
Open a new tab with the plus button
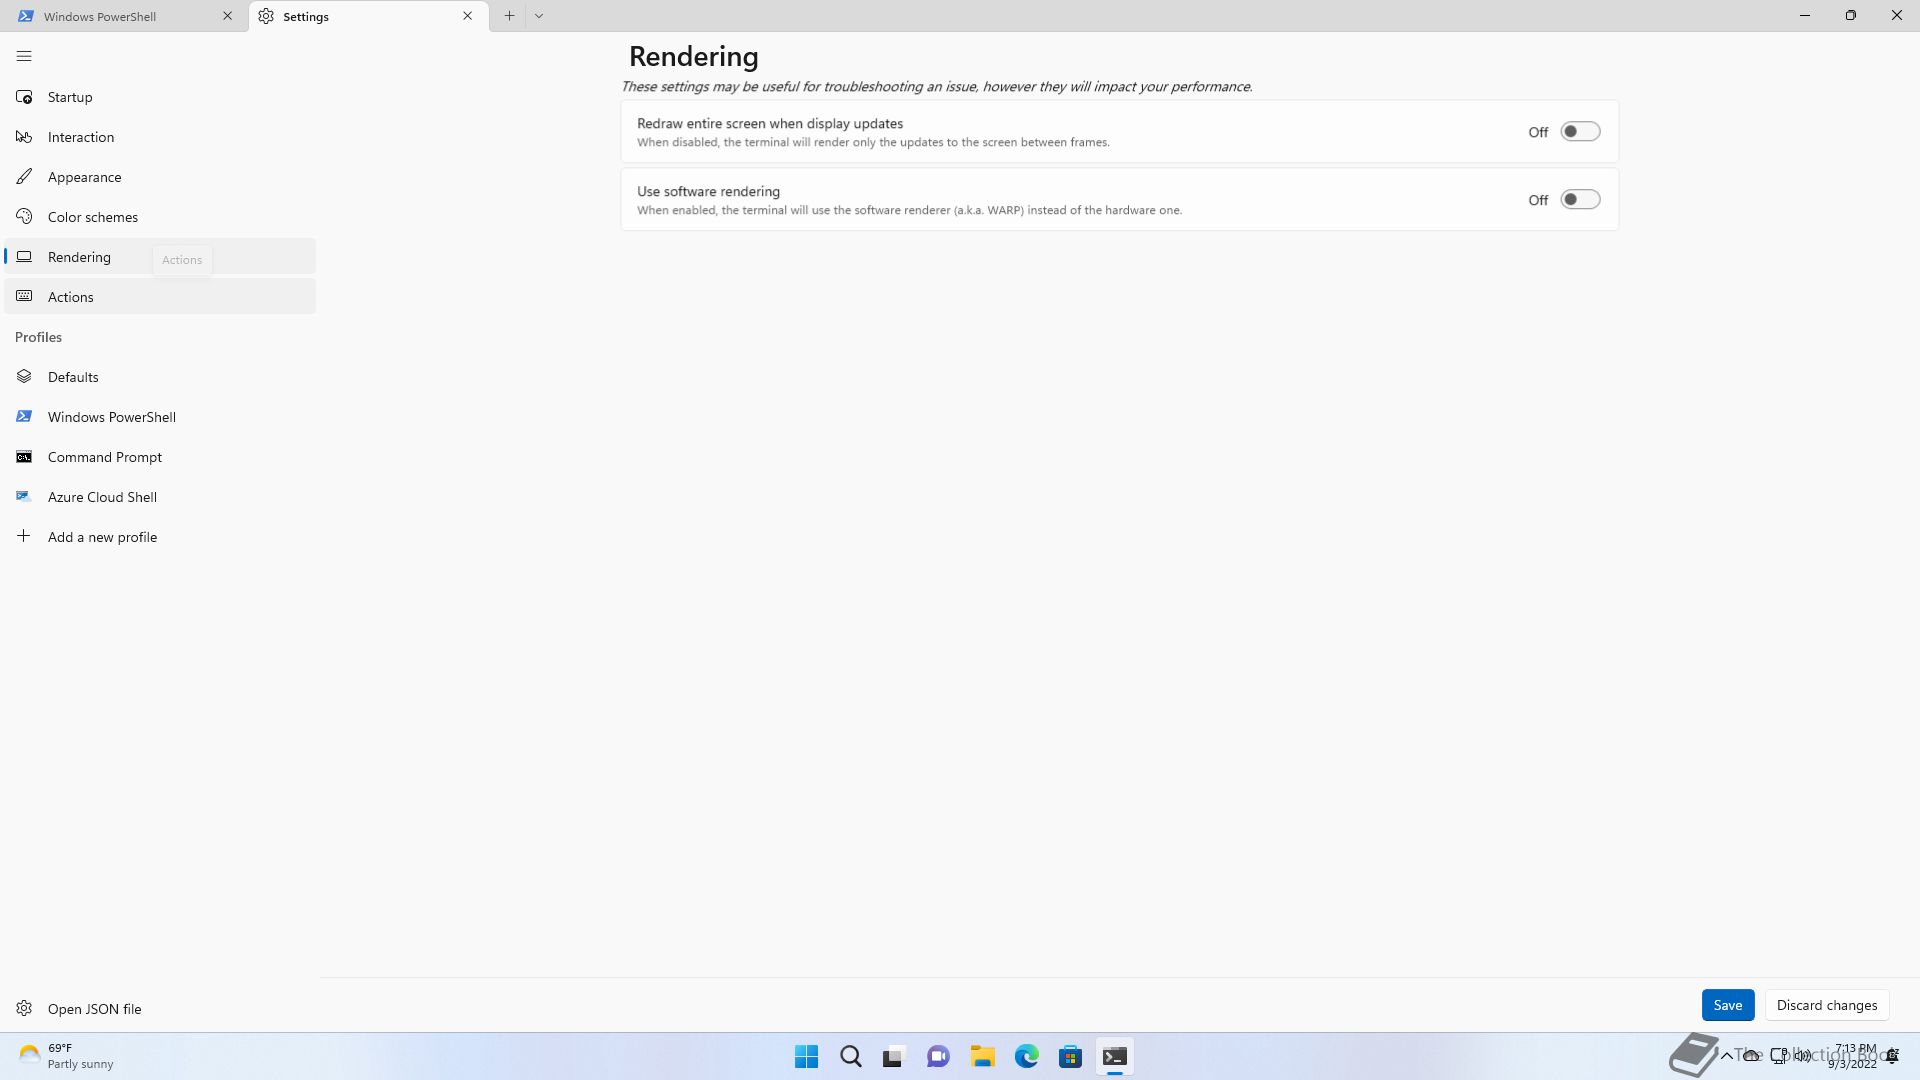509,16
